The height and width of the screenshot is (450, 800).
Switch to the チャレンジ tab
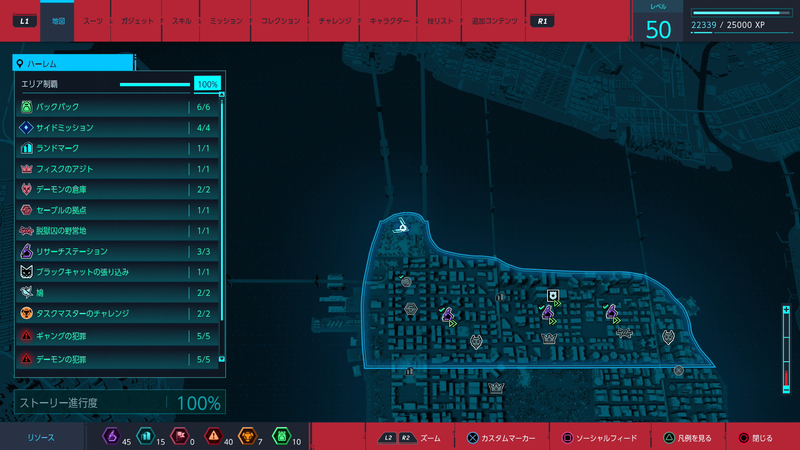[335, 21]
